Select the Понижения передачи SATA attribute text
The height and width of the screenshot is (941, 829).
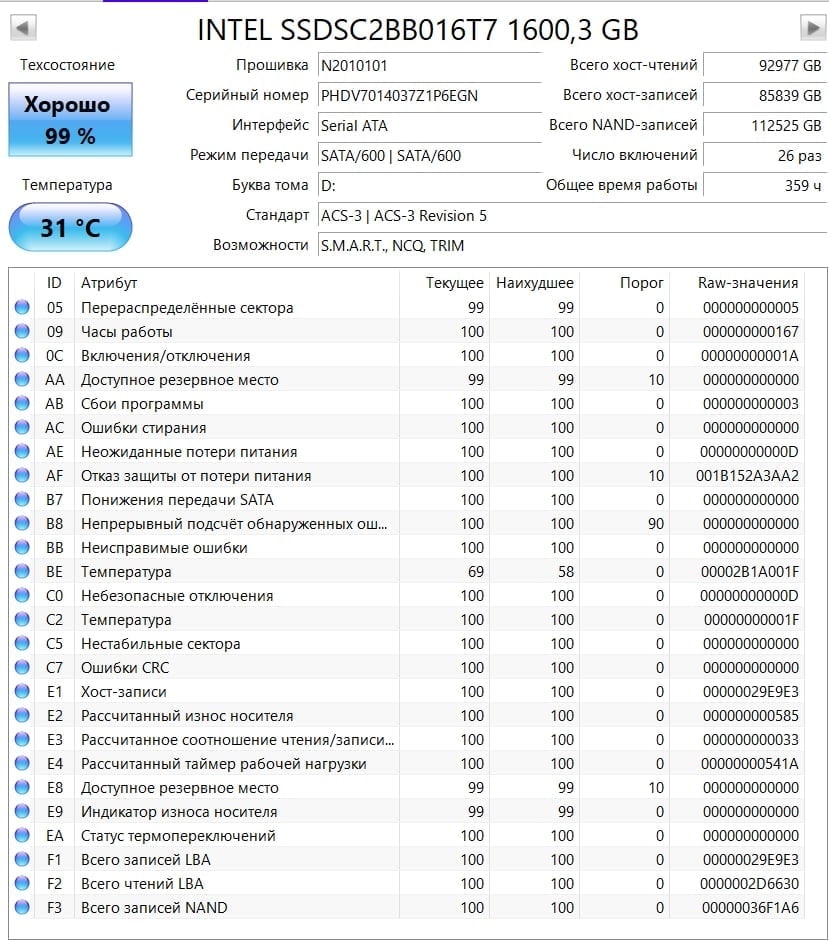tap(177, 500)
